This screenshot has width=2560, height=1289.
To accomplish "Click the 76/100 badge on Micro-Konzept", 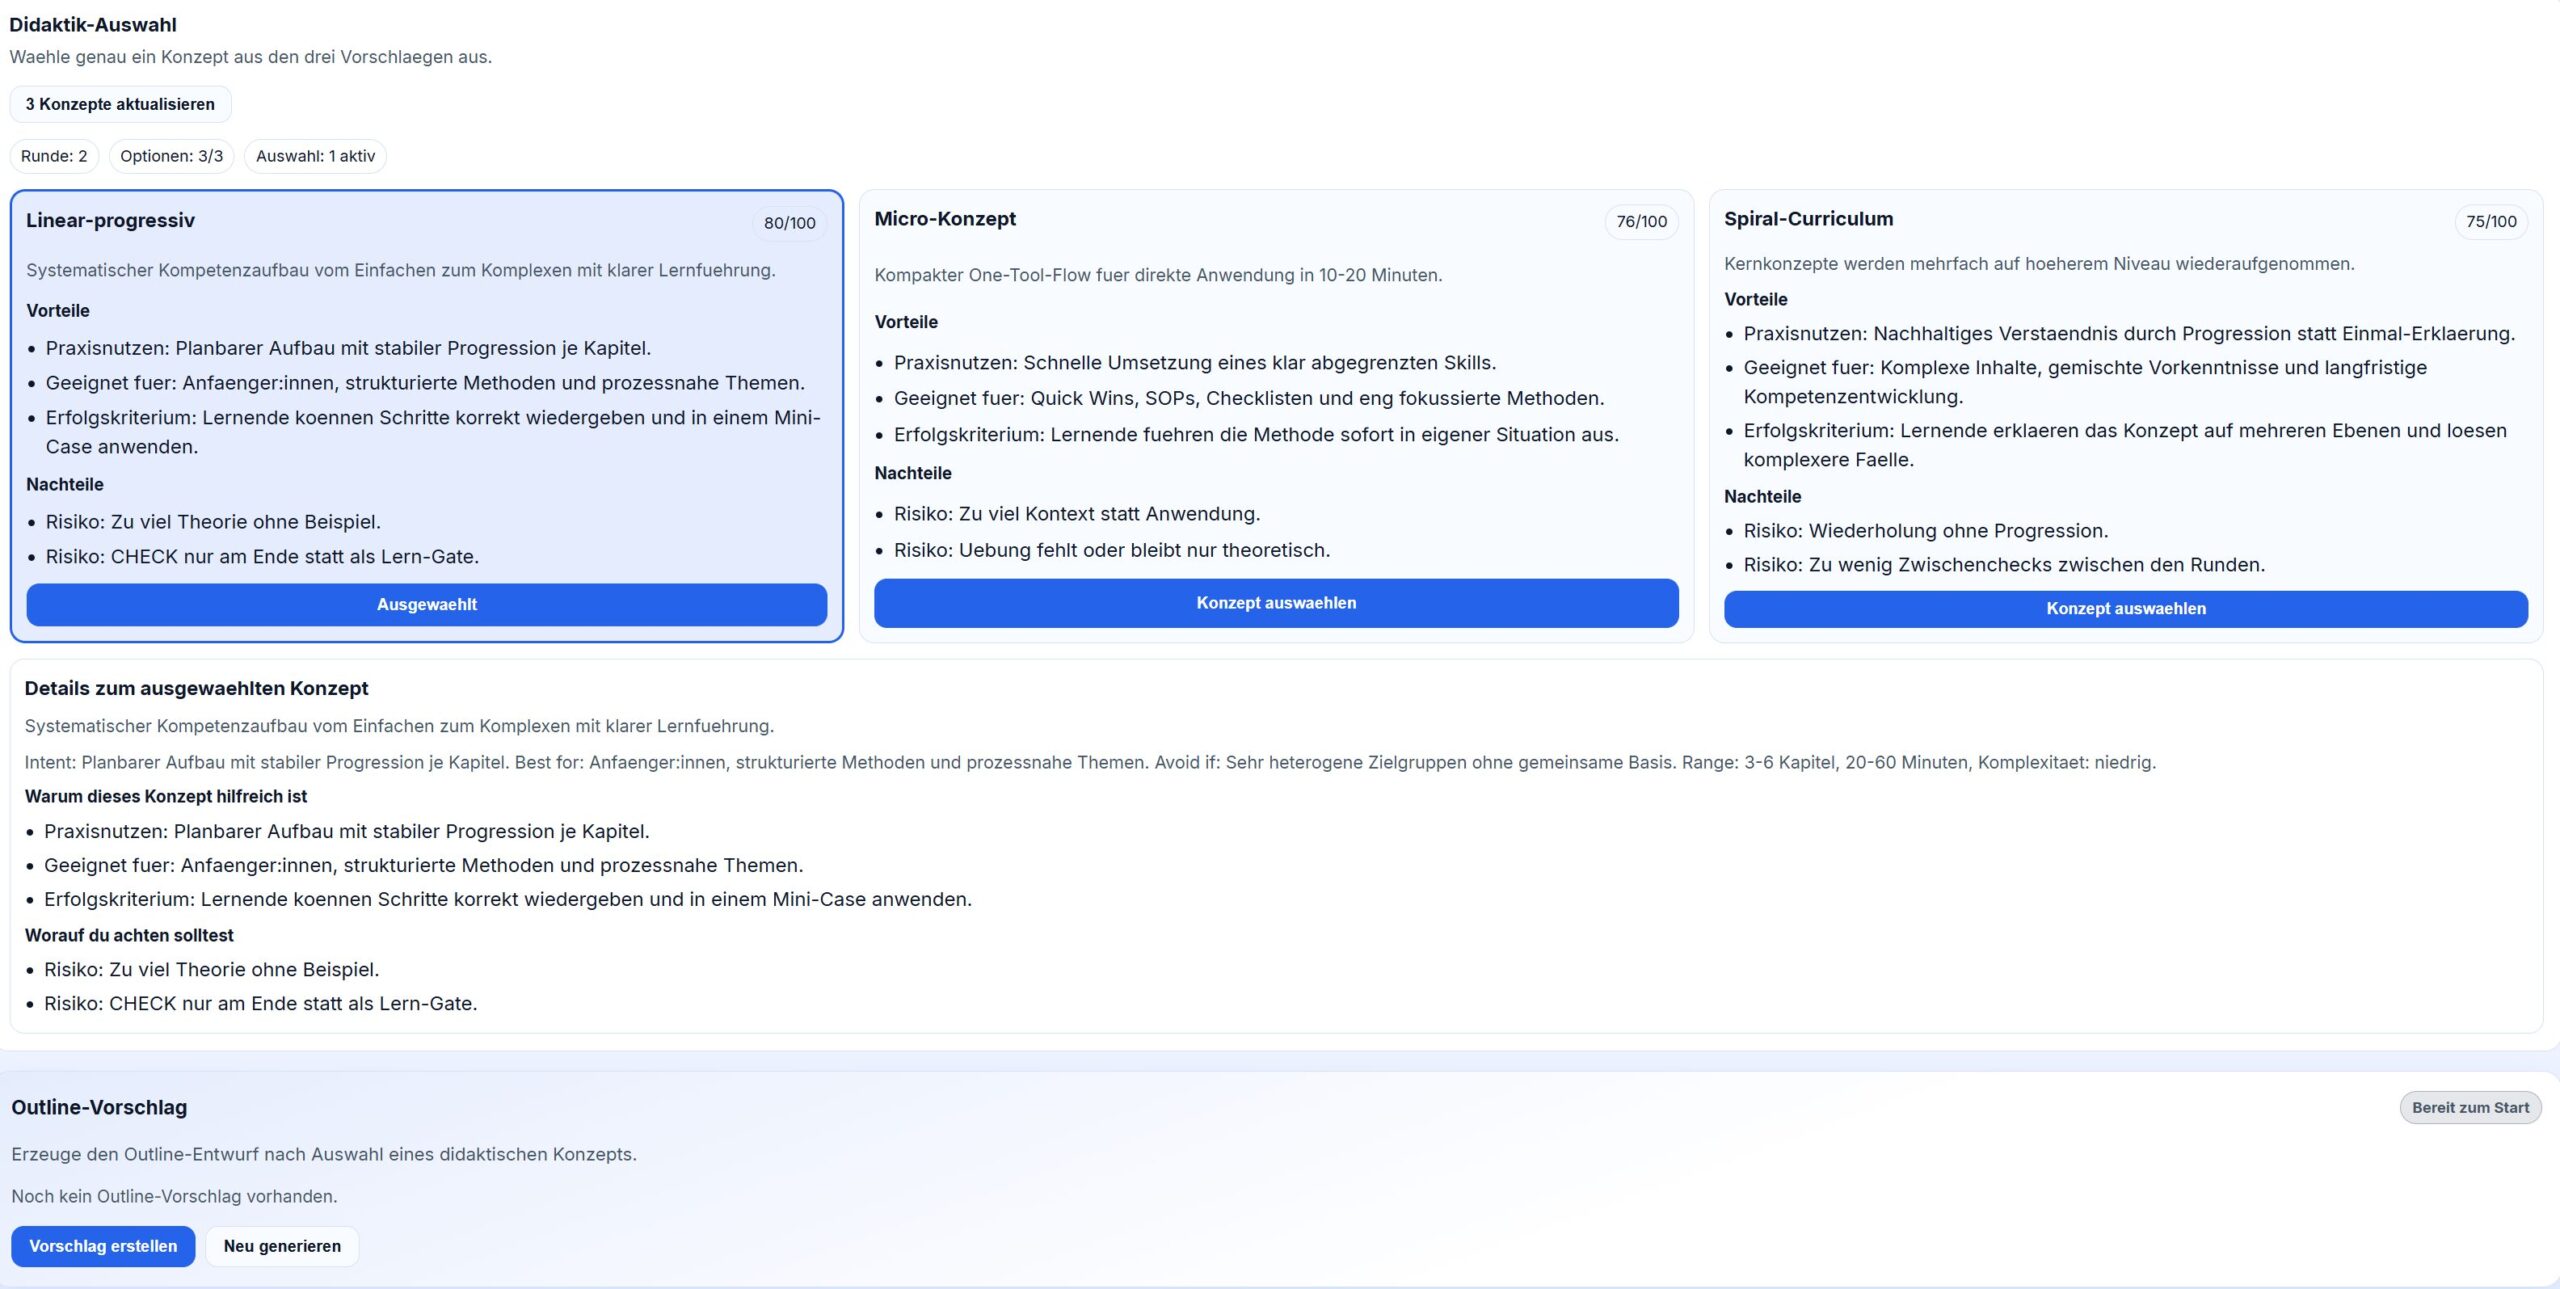I will (x=1641, y=222).
